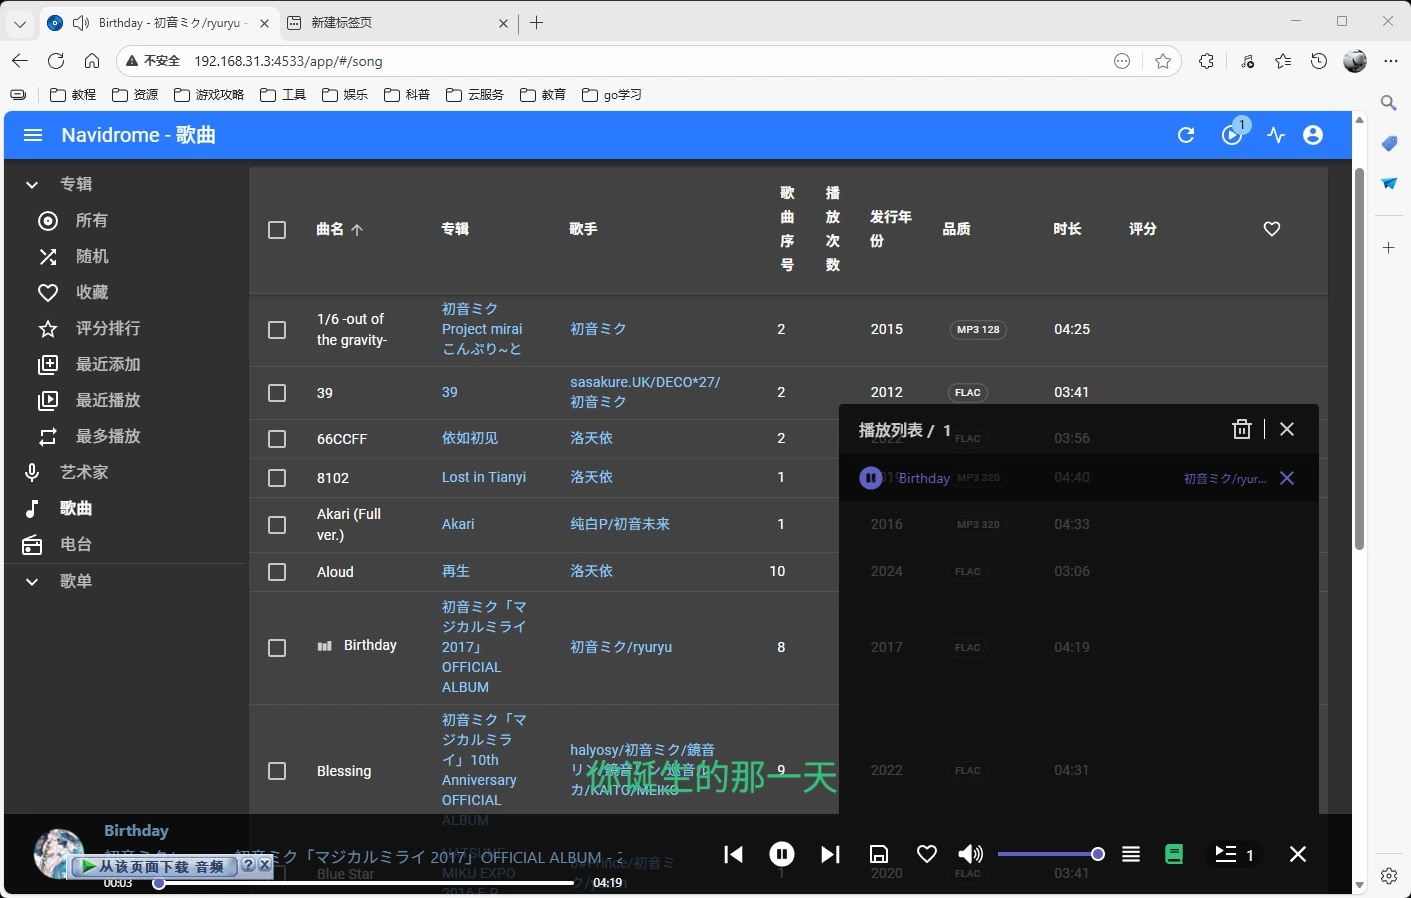Open the user account menu
The width and height of the screenshot is (1411, 898).
[x=1313, y=135]
